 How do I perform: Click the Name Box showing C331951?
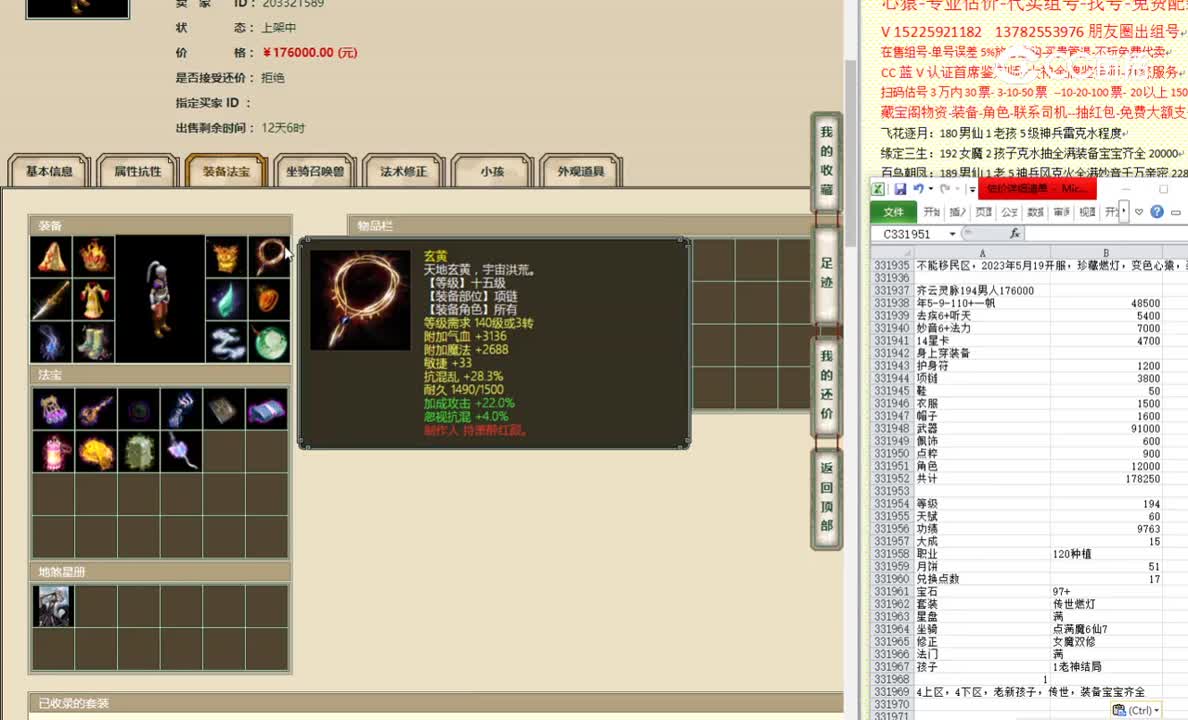pos(908,234)
